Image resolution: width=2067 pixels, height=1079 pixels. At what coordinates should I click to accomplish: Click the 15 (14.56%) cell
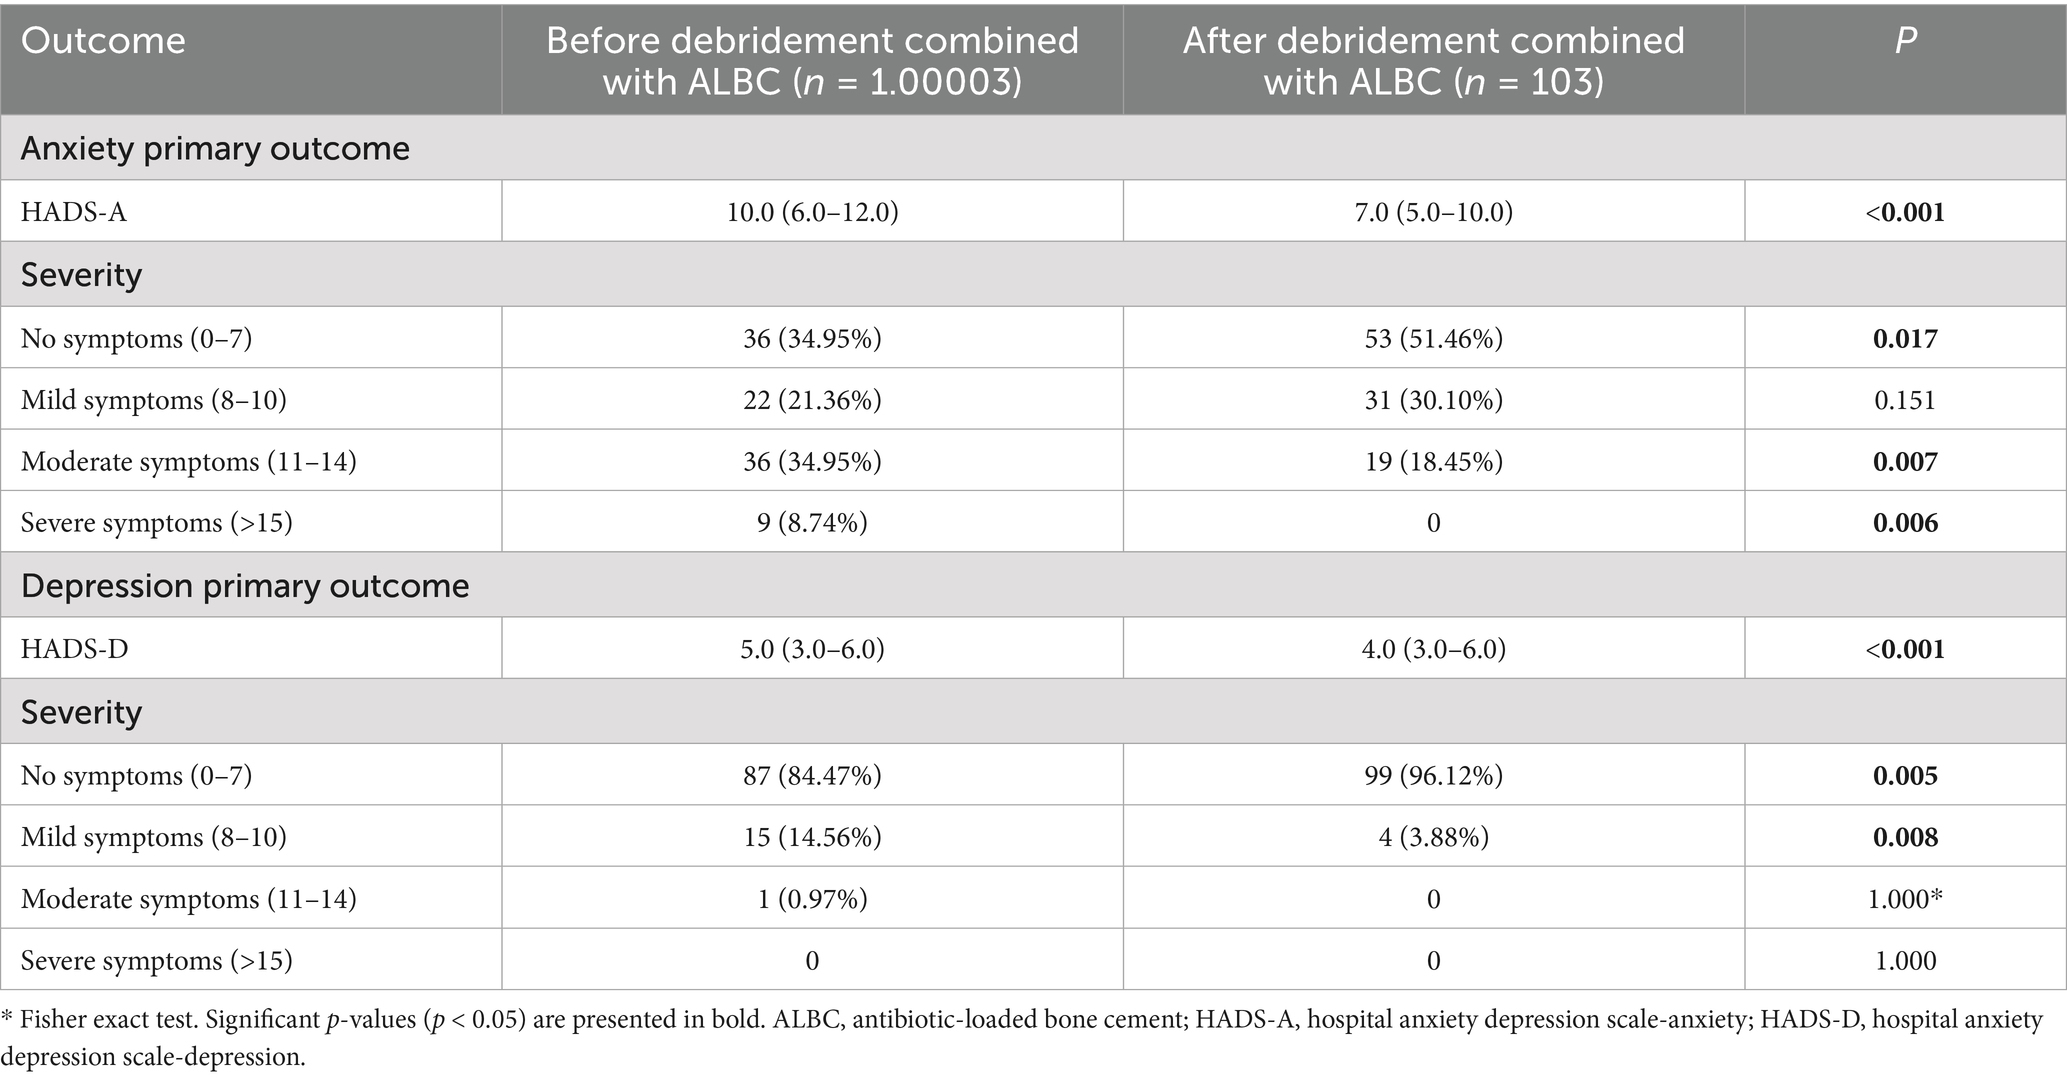(x=812, y=837)
